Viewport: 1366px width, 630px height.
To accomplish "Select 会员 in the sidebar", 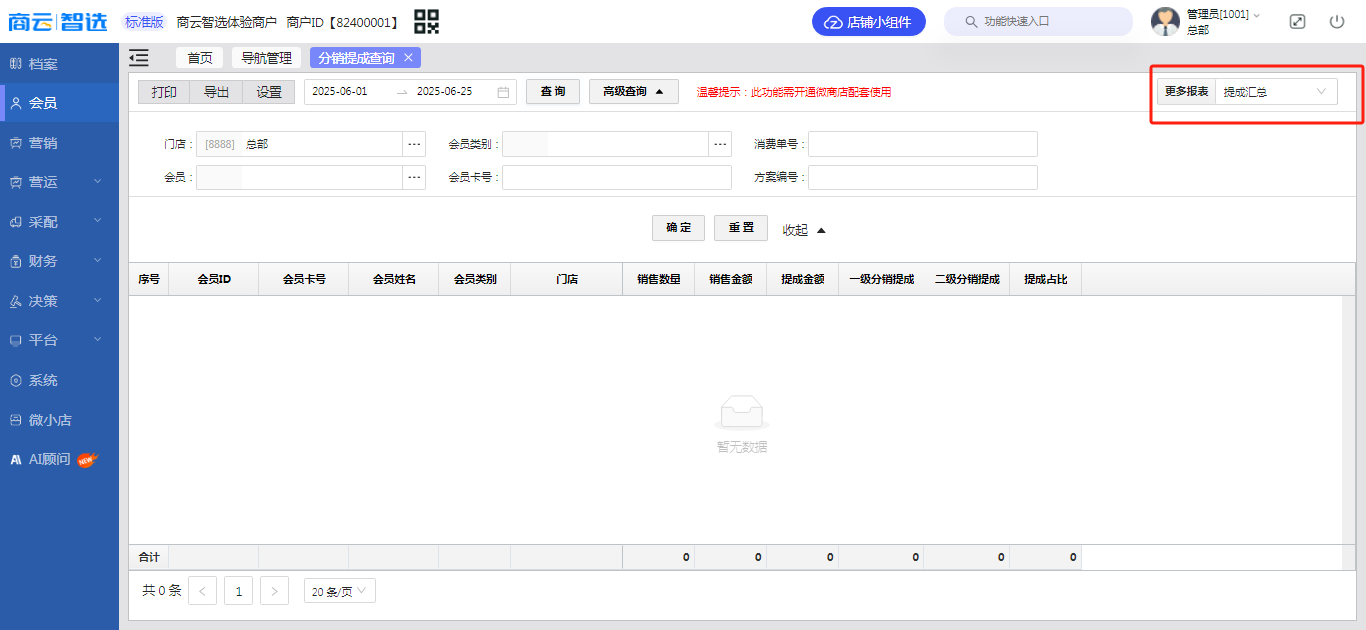I will tap(59, 103).
